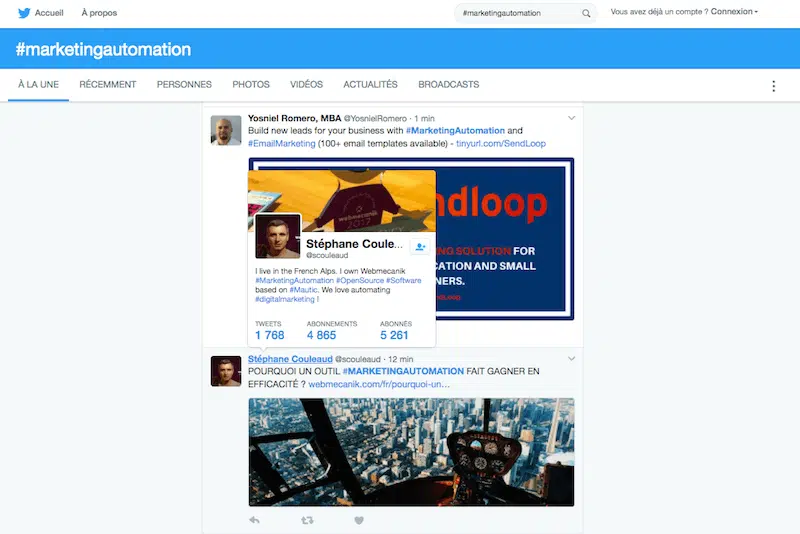This screenshot has height=534, width=800.
Task: View the 4 865 abonnements count
Action: coord(321,335)
